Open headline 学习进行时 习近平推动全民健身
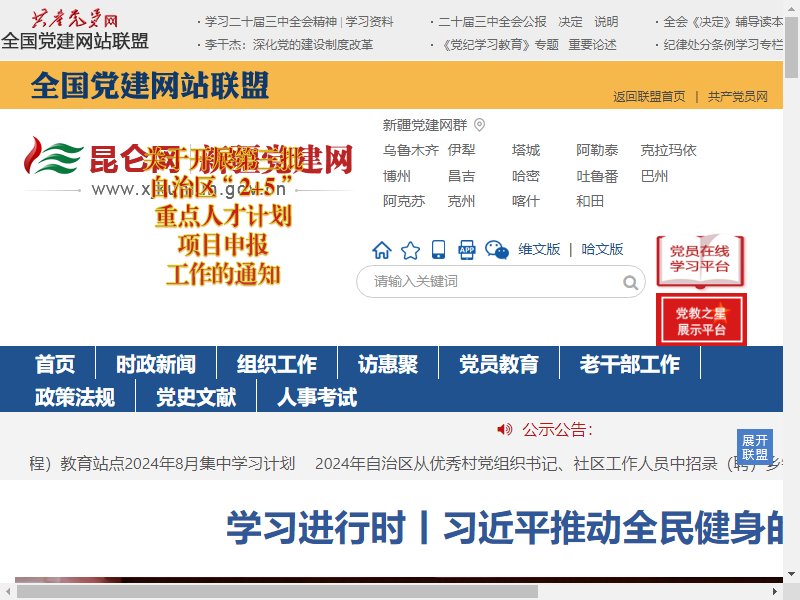The image size is (800, 600). click(x=504, y=527)
